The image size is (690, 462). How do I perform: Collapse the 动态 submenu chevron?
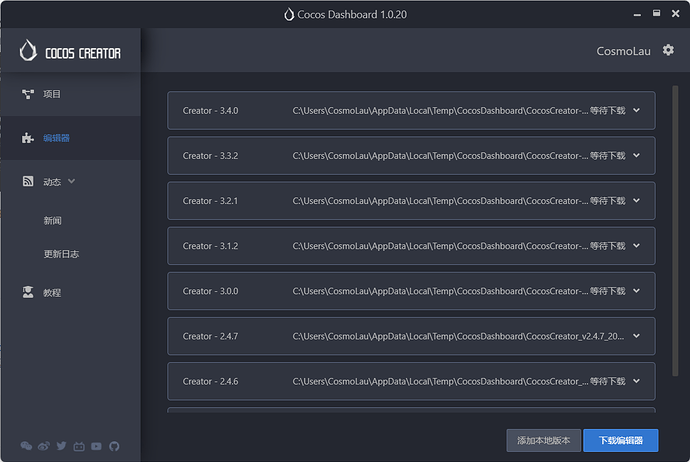tap(71, 181)
